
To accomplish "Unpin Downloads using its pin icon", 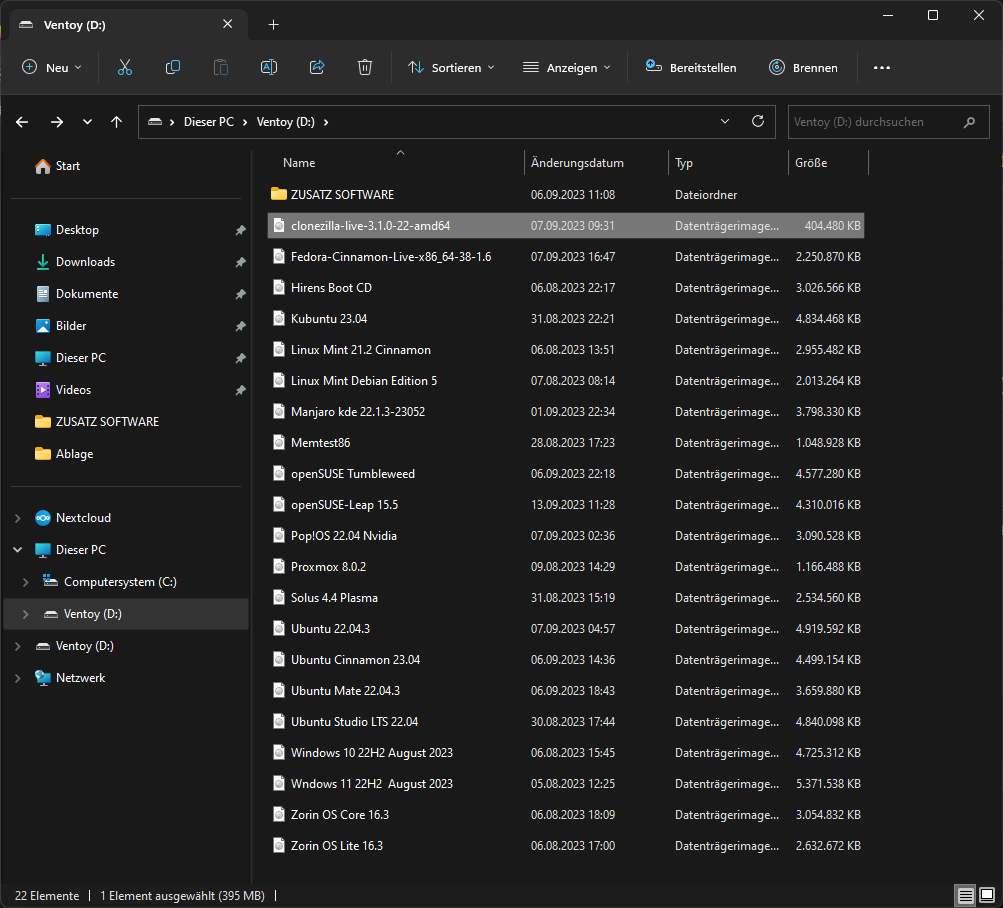I will pos(241,262).
